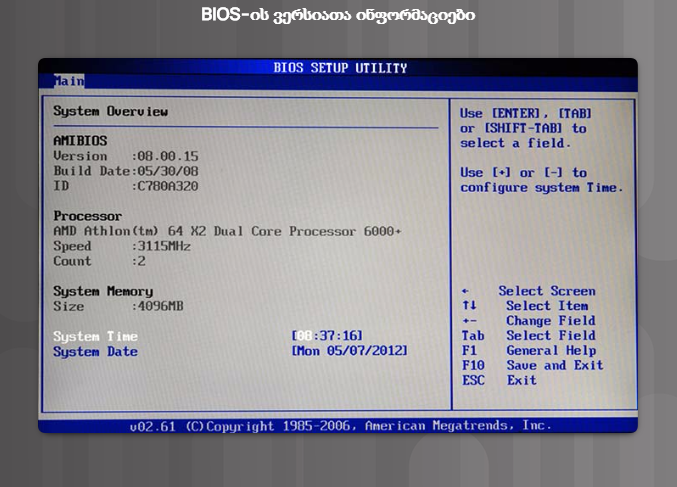Click the BIOS SETUP UTILITY title bar
Image resolution: width=677 pixels, height=487 pixels.
[x=340, y=68]
